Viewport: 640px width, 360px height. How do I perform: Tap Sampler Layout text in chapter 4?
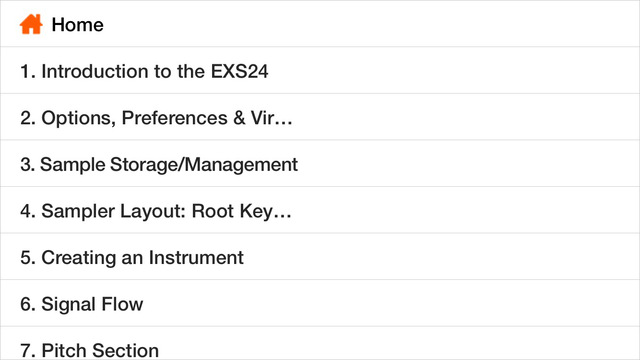[114, 211]
